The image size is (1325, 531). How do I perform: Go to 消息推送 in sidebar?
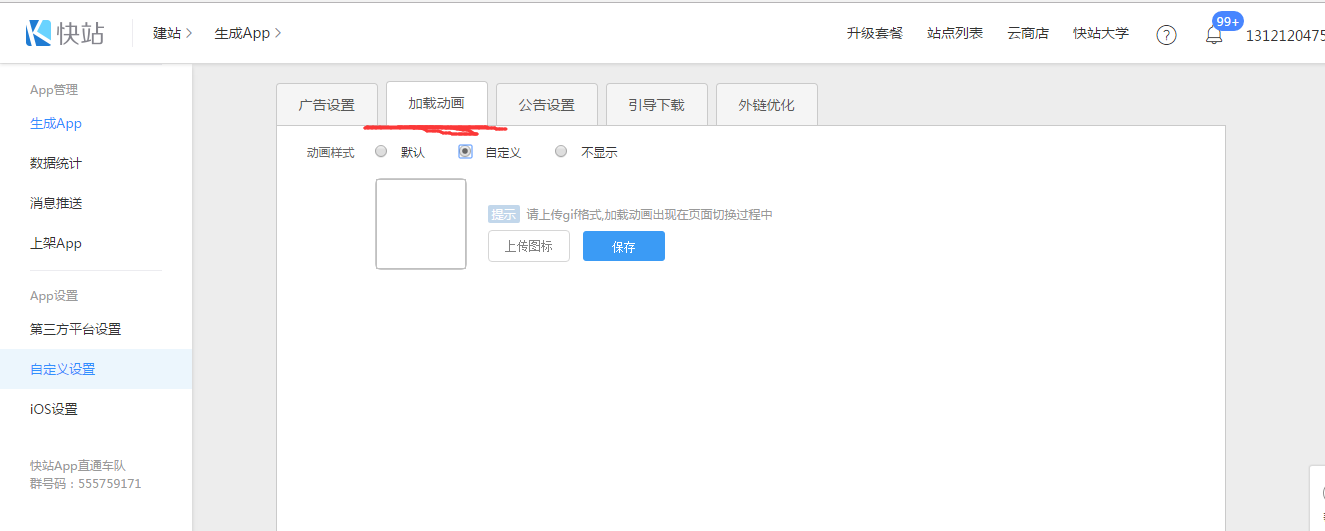(56, 203)
